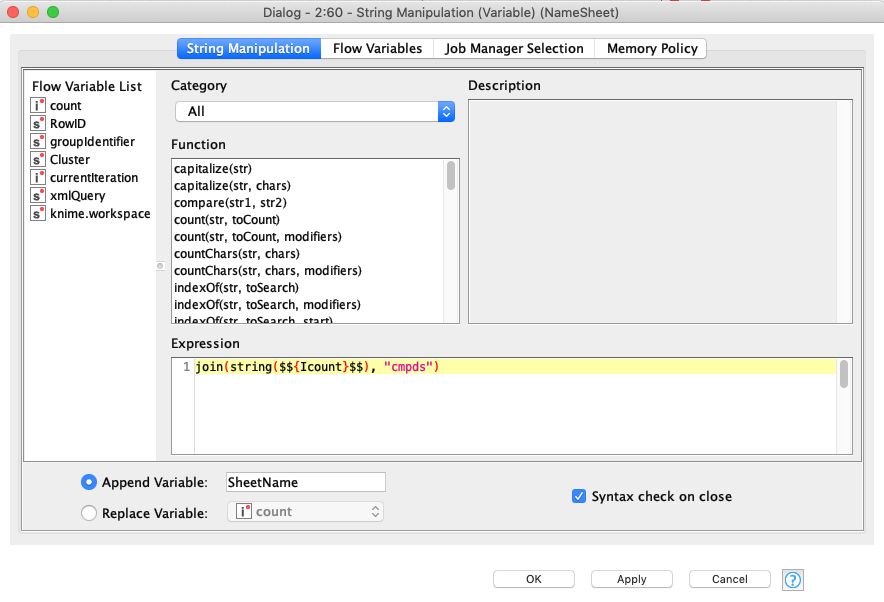884x602 pixels.
Task: Click the SheetName variable name field
Action: pyautogui.click(x=306, y=483)
